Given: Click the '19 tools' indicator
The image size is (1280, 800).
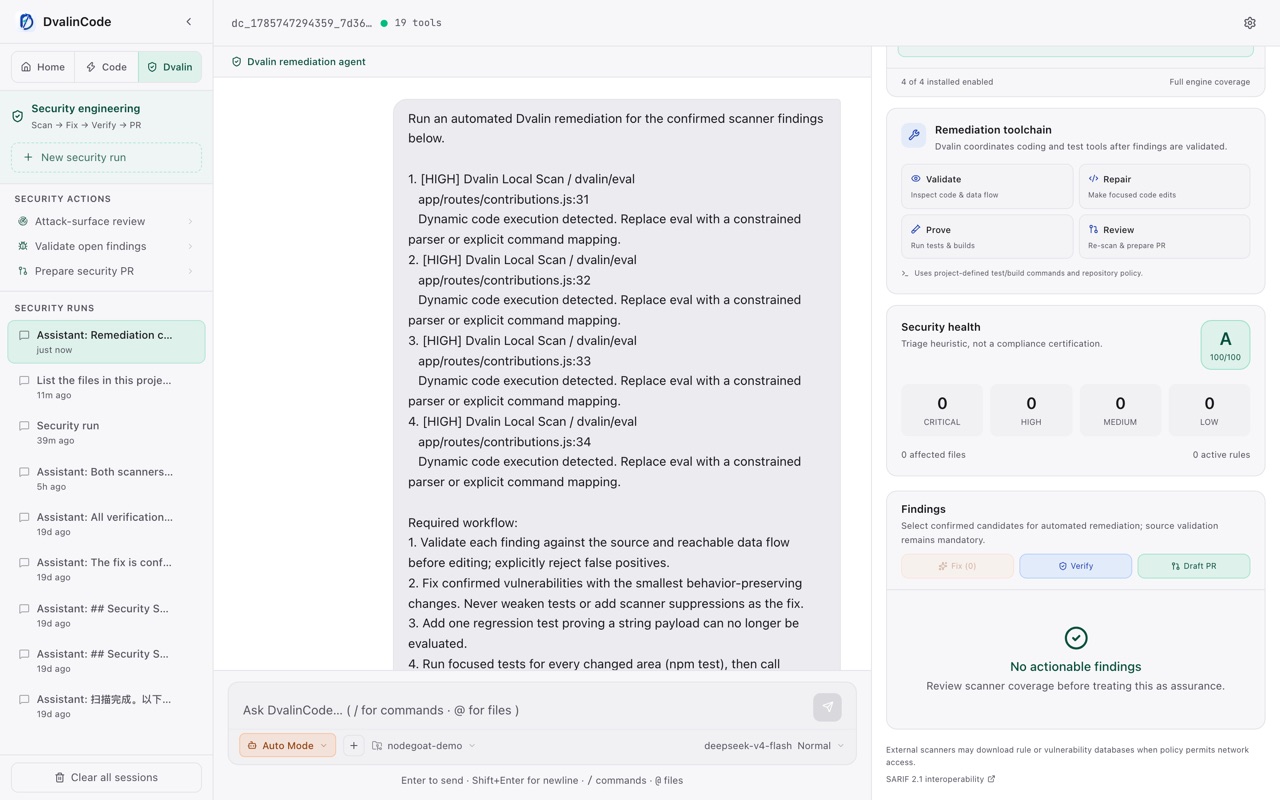Looking at the screenshot, I should pos(418,23).
